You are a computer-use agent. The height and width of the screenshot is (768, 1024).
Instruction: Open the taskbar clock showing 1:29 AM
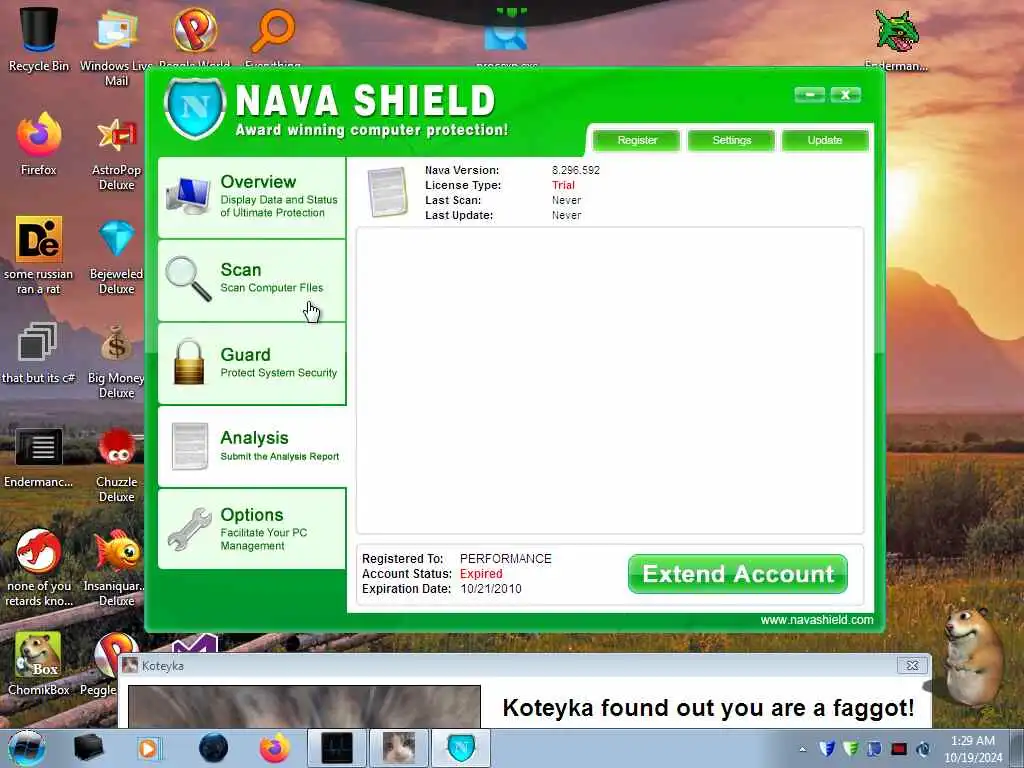coord(973,749)
